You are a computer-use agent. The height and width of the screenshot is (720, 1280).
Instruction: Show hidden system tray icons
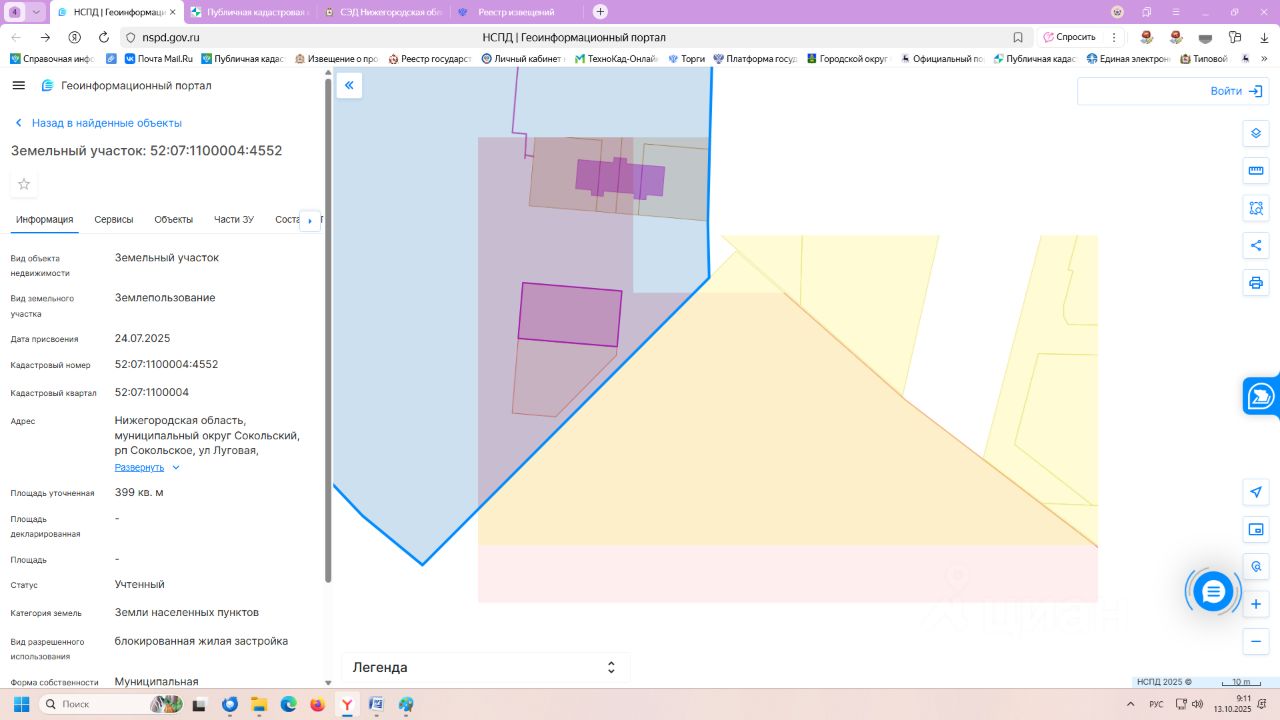1130,704
